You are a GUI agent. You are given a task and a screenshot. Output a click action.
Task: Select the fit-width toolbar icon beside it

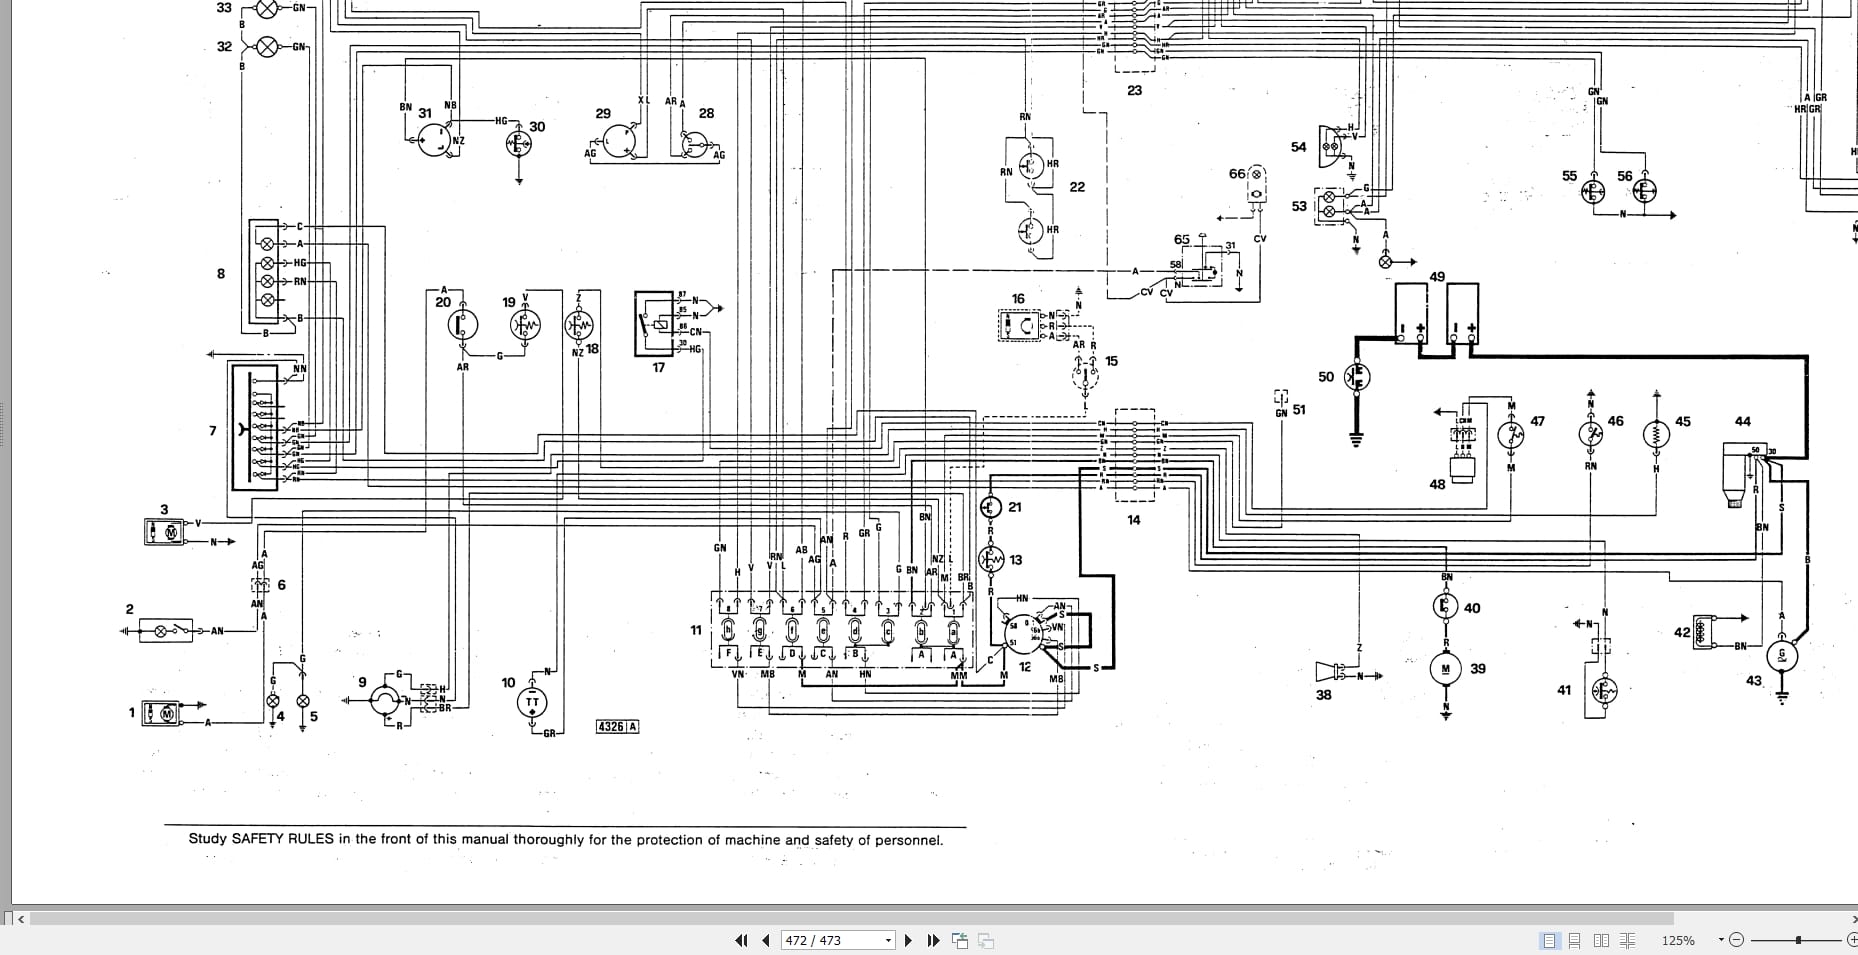[986, 940]
